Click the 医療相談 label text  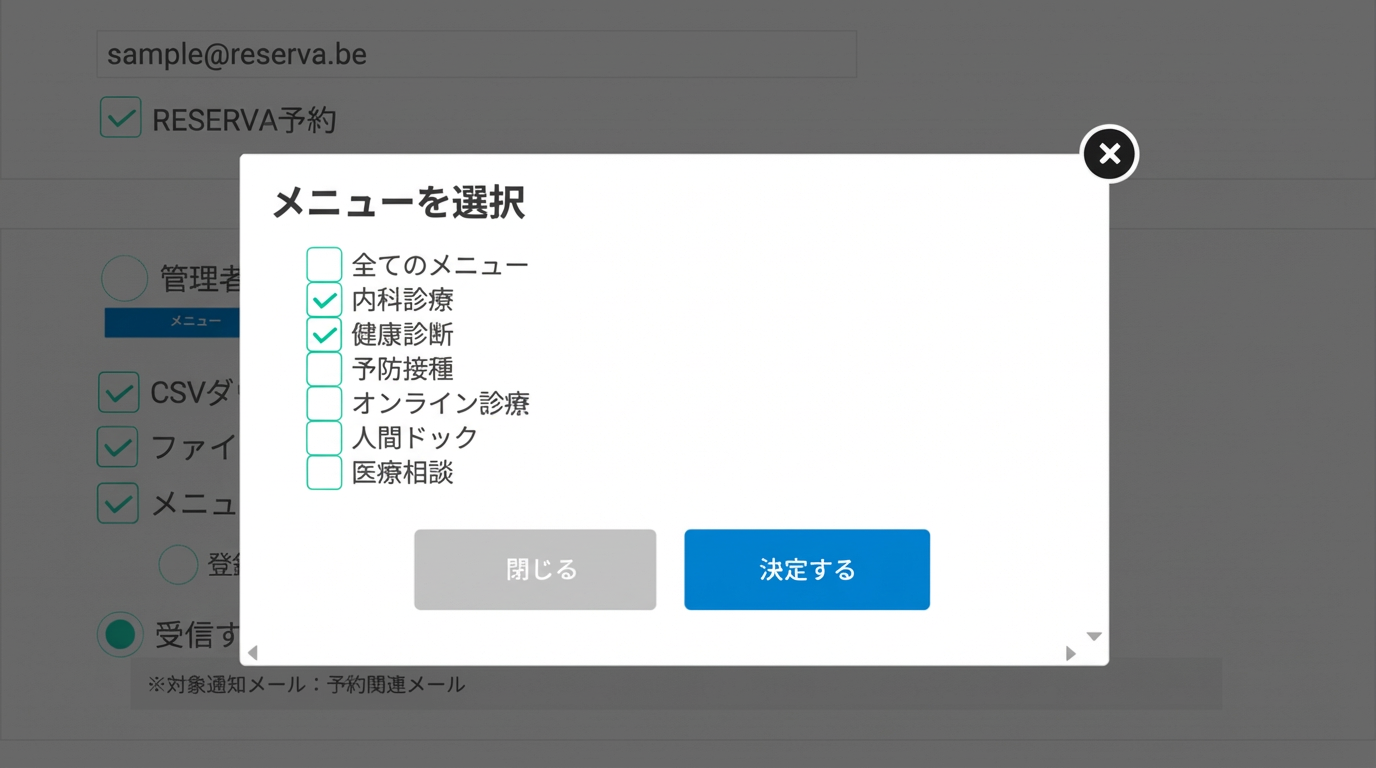coord(402,472)
